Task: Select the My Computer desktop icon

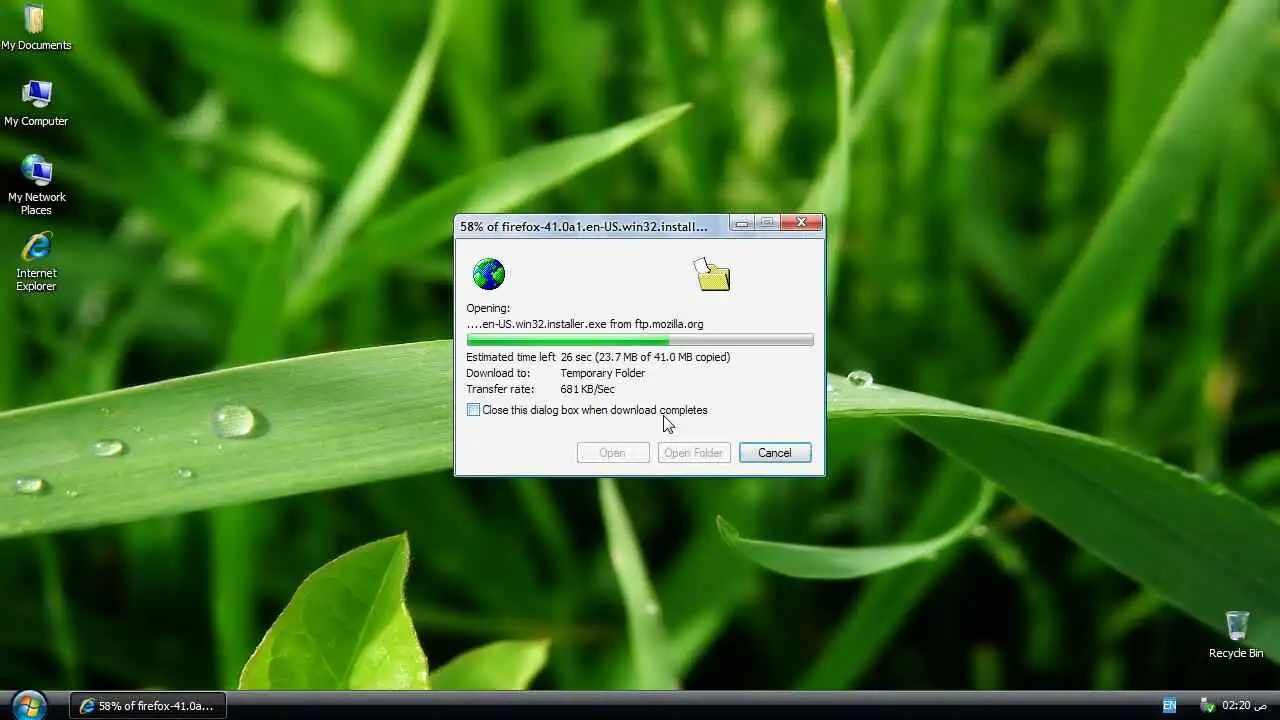Action: click(36, 103)
